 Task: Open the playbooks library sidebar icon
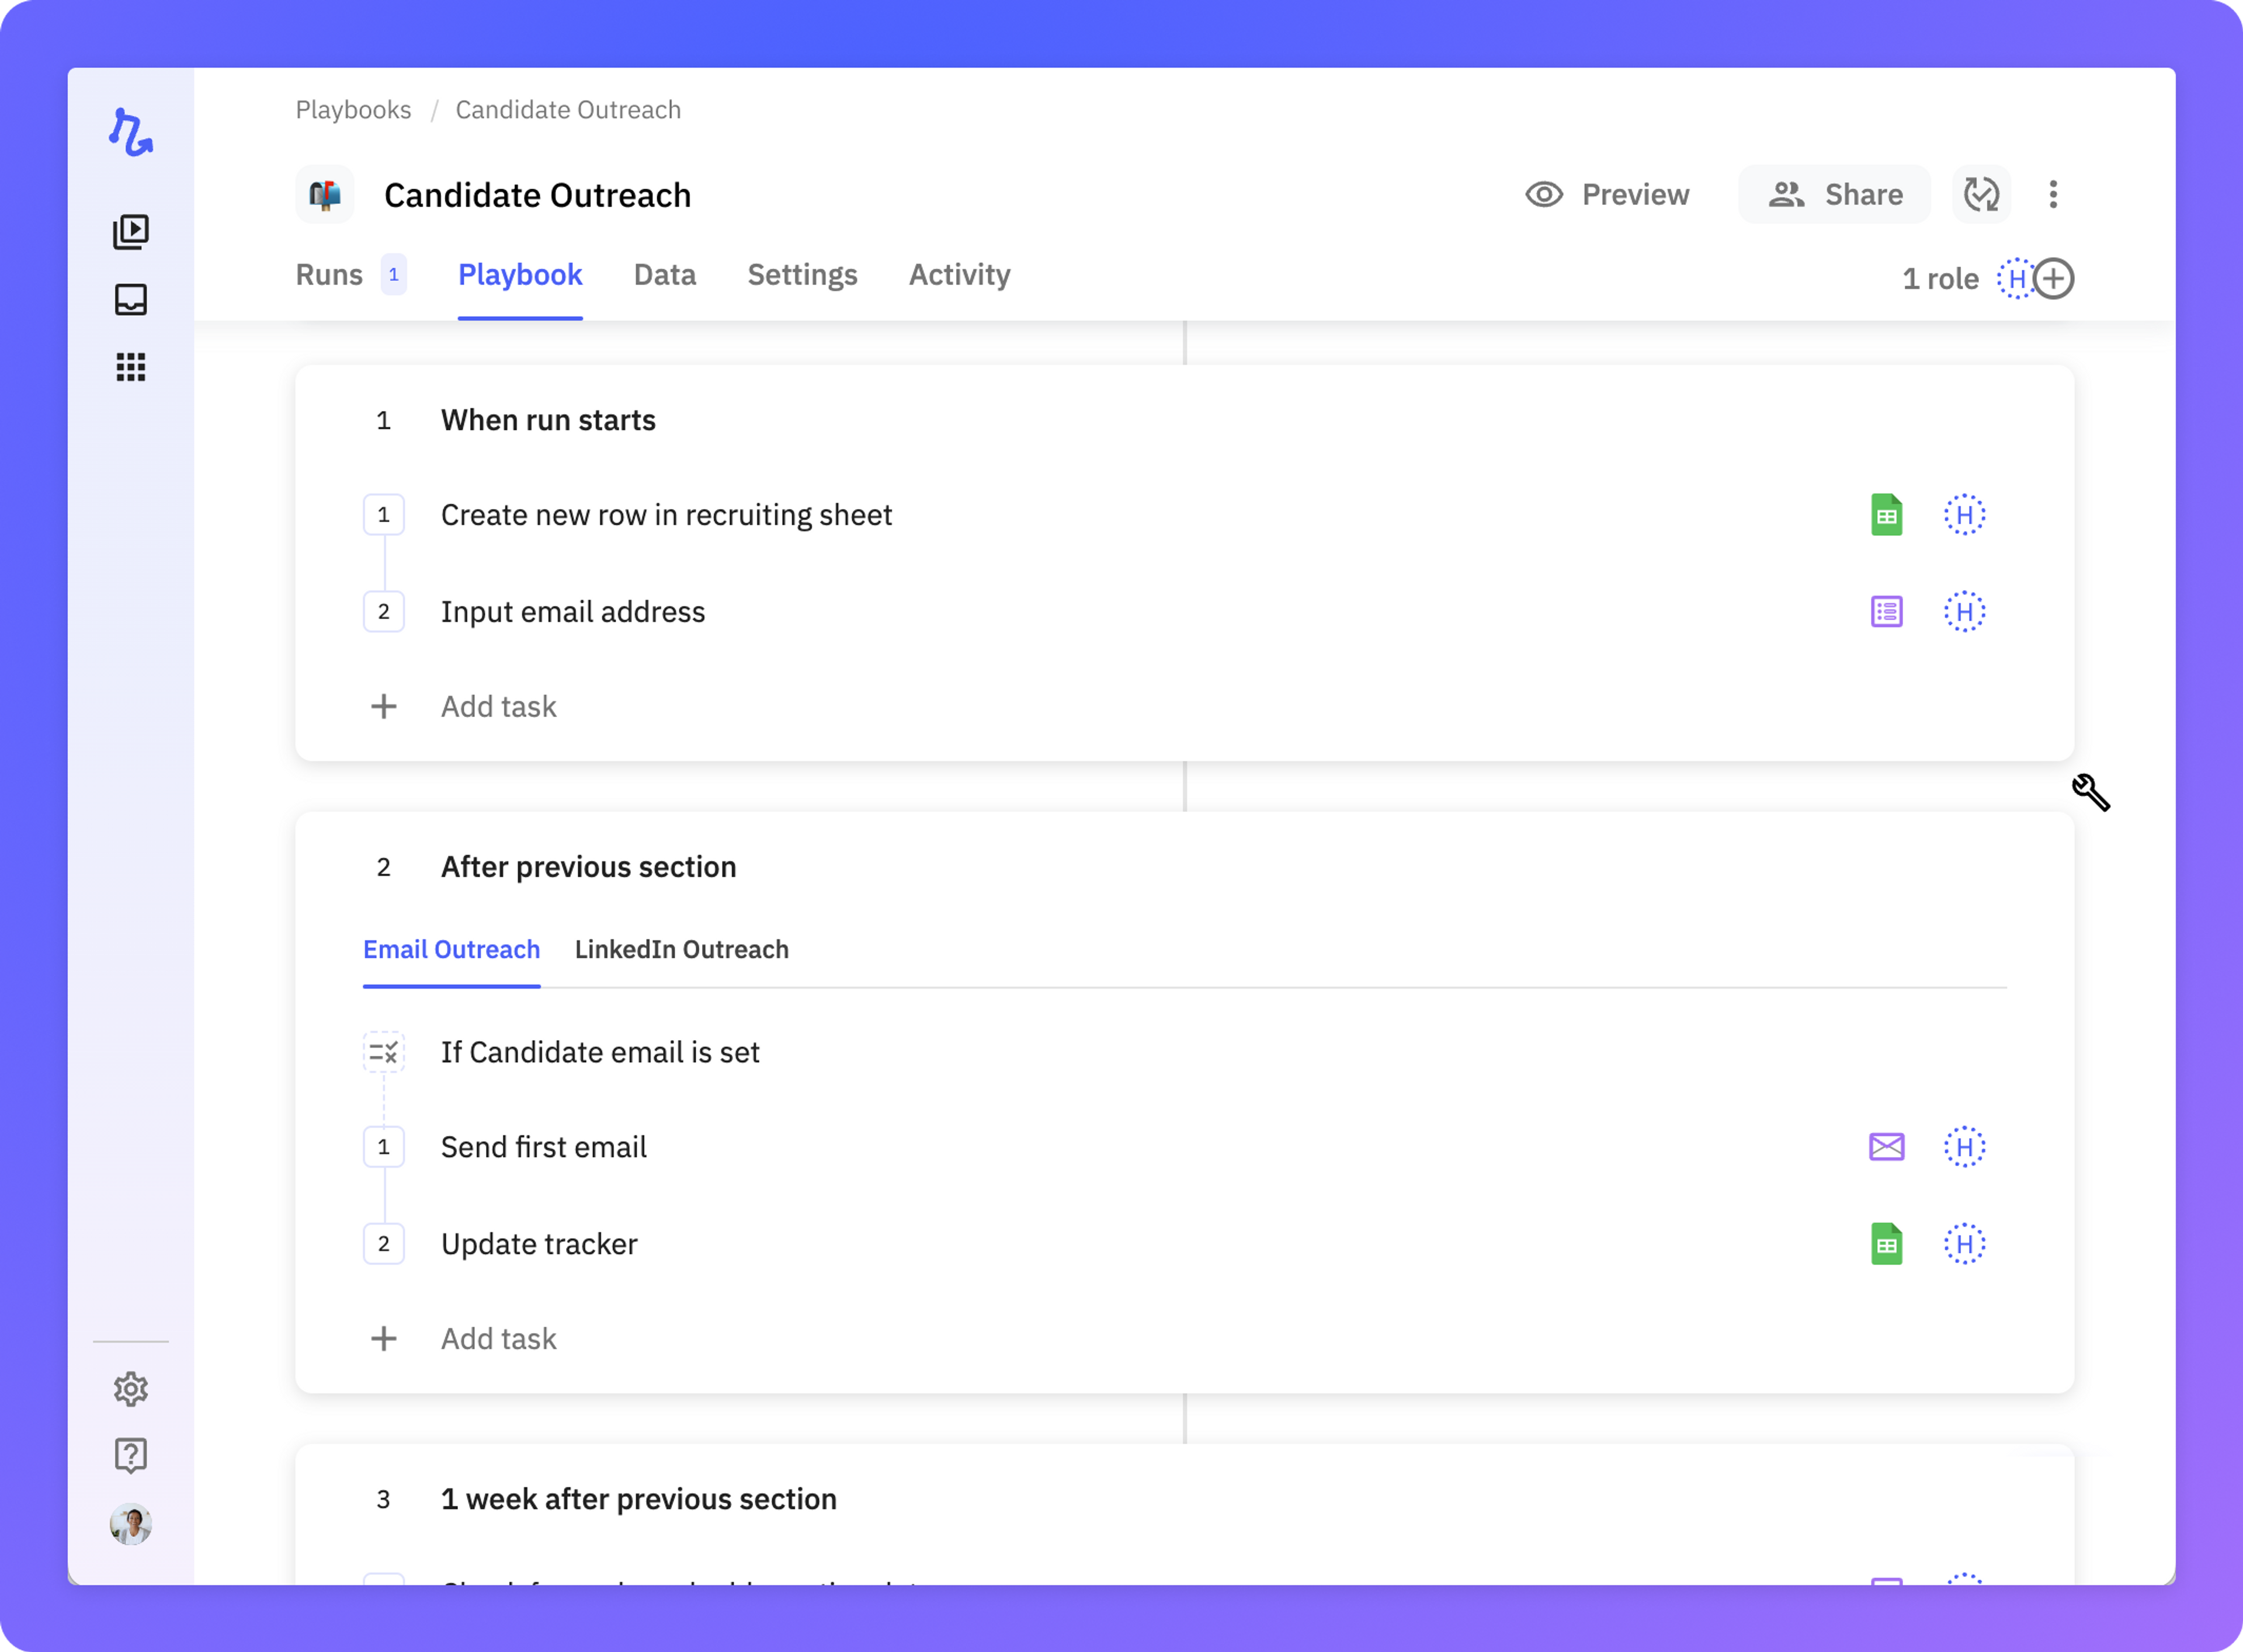pyautogui.click(x=131, y=232)
